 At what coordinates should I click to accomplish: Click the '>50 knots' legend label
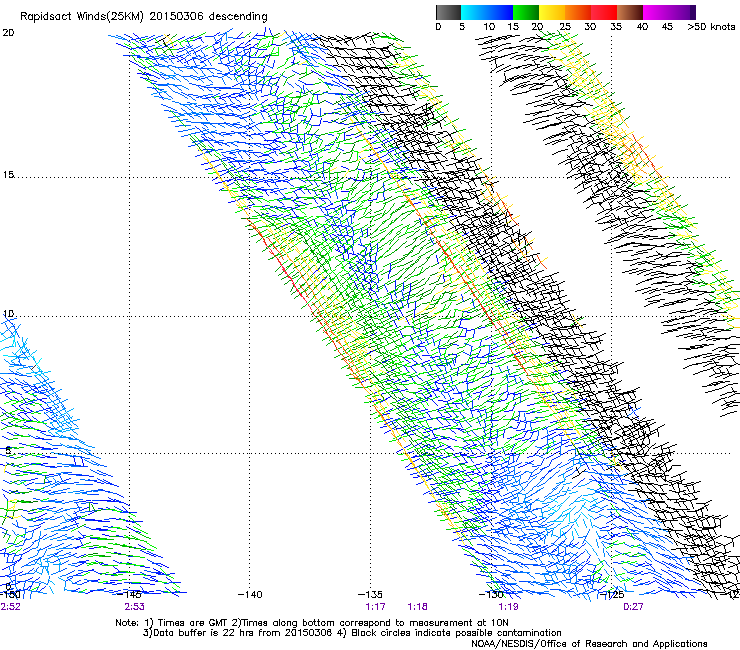pos(711,26)
